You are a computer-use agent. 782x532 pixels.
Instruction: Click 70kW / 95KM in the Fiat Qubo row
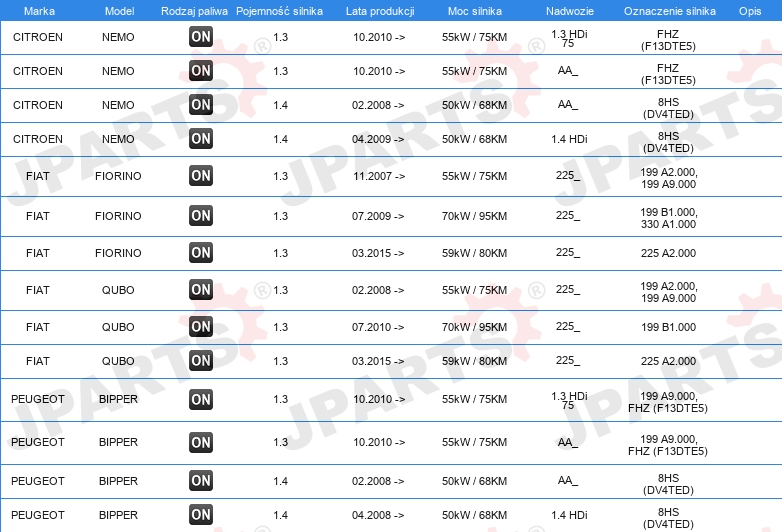click(x=474, y=327)
